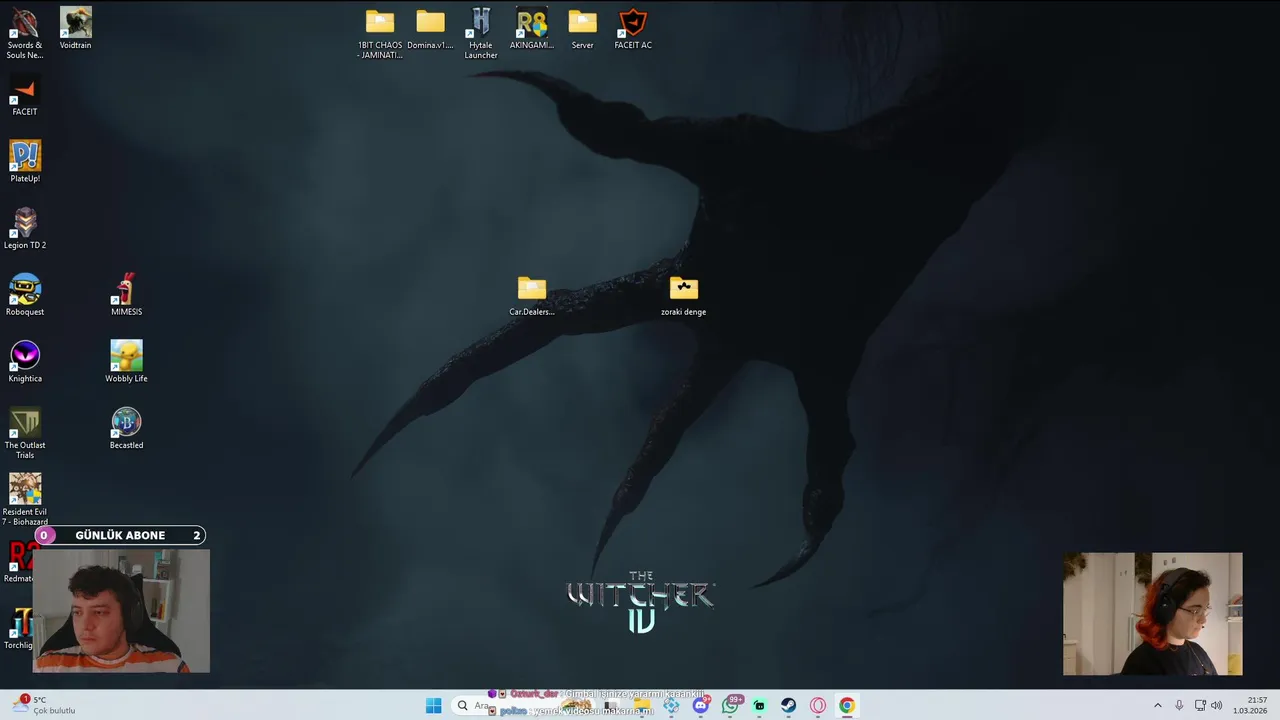The width and height of the screenshot is (1280, 720).
Task: Select the Hytale Launcher shortcut
Action: click(x=481, y=34)
